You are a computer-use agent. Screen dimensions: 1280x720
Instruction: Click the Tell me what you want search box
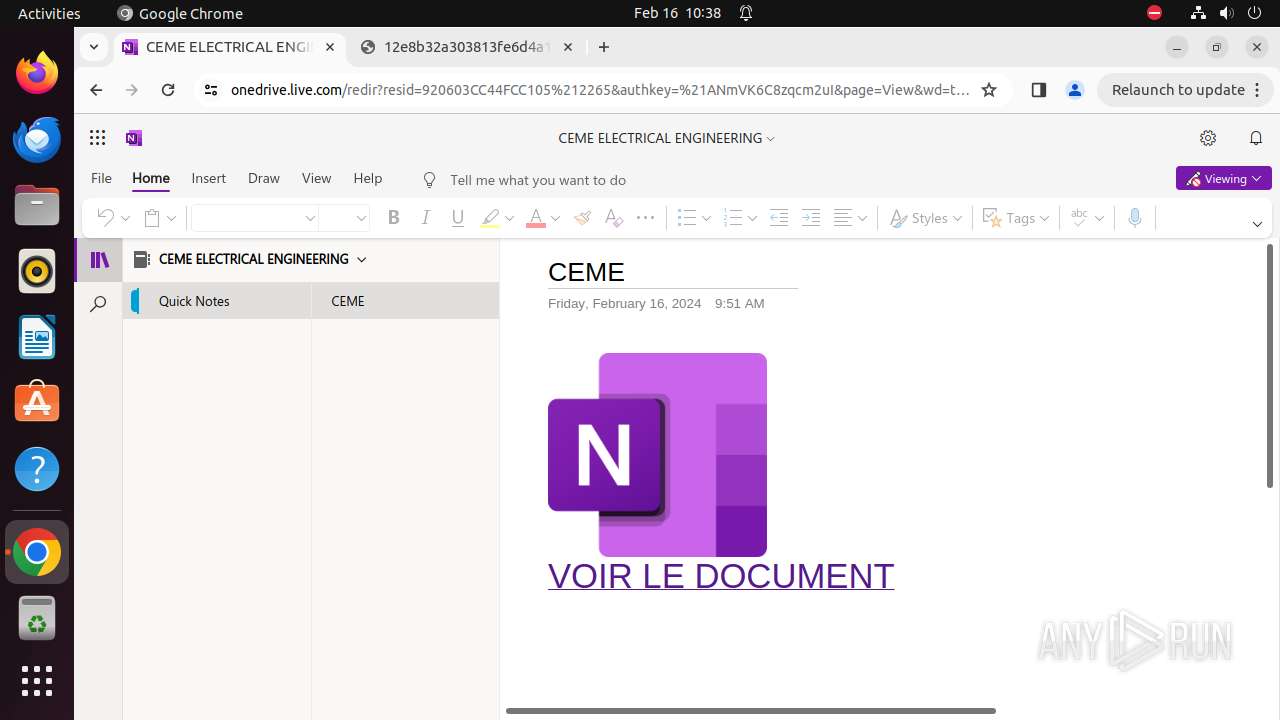pos(538,180)
